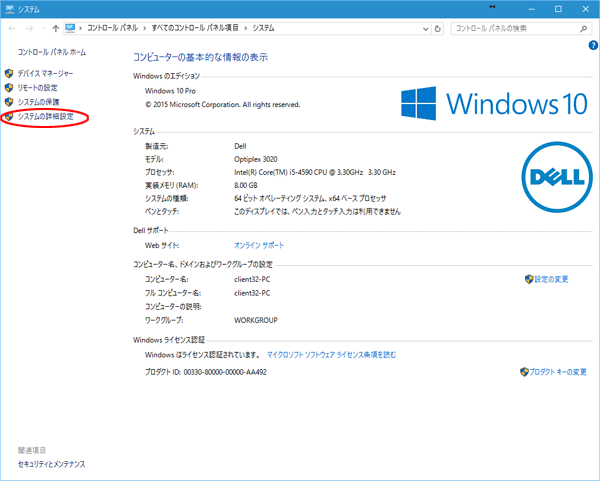Click システム breadcrumb in address bar
Viewport: 600px width, 481px height.
(263, 28)
